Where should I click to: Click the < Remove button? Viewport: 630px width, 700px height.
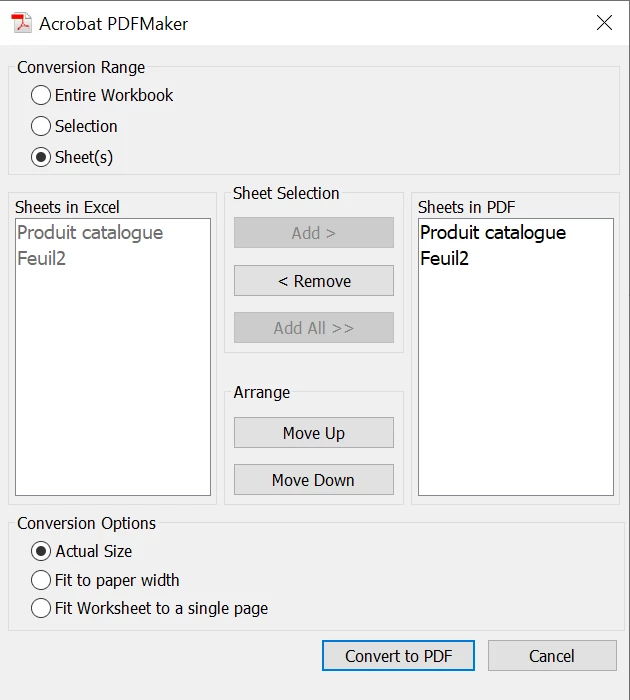[314, 281]
